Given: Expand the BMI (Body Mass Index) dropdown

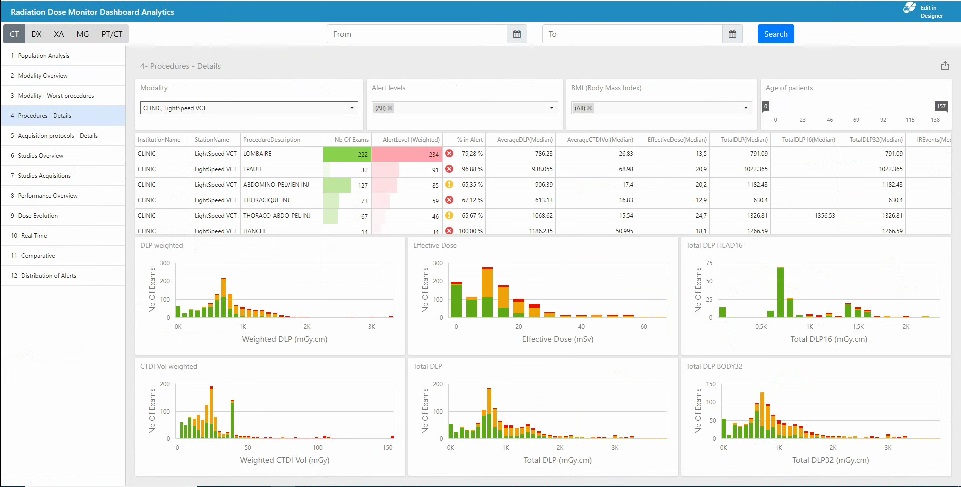Looking at the screenshot, I should [x=748, y=108].
